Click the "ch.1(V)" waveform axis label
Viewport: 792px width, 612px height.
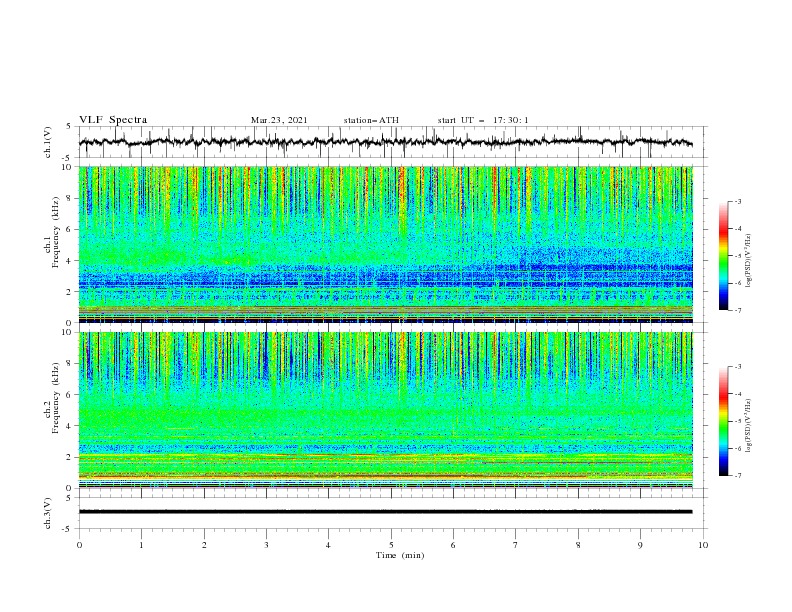point(48,142)
